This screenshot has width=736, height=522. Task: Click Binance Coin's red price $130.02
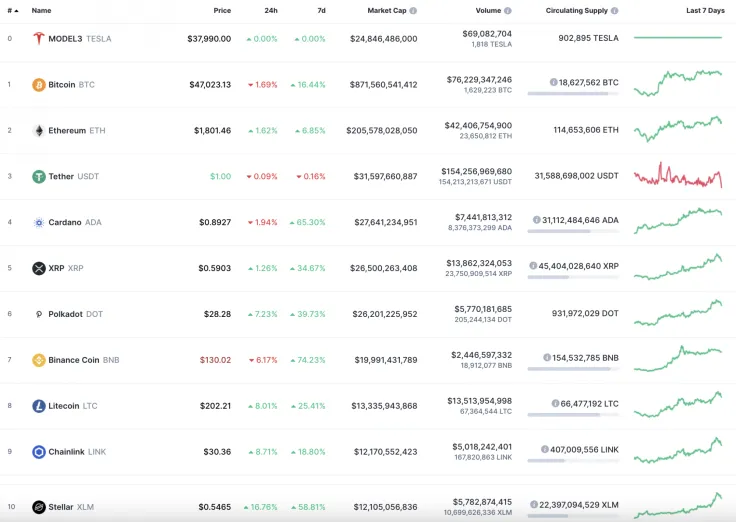pos(215,360)
